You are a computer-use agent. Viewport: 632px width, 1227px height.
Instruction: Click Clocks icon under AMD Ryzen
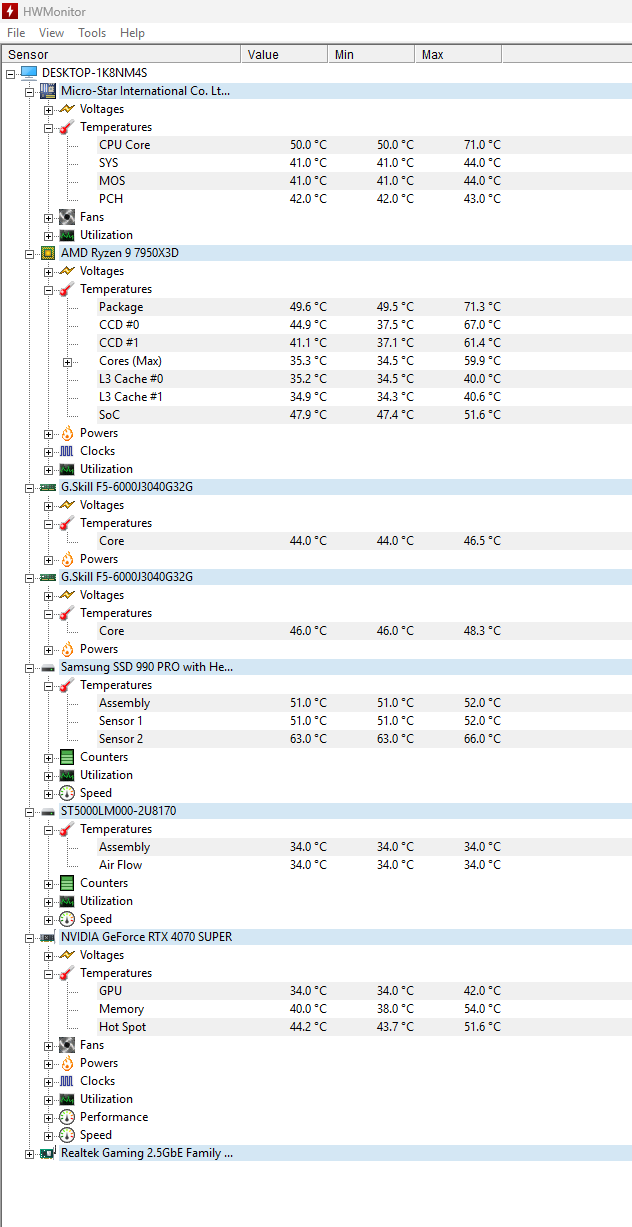[67, 451]
